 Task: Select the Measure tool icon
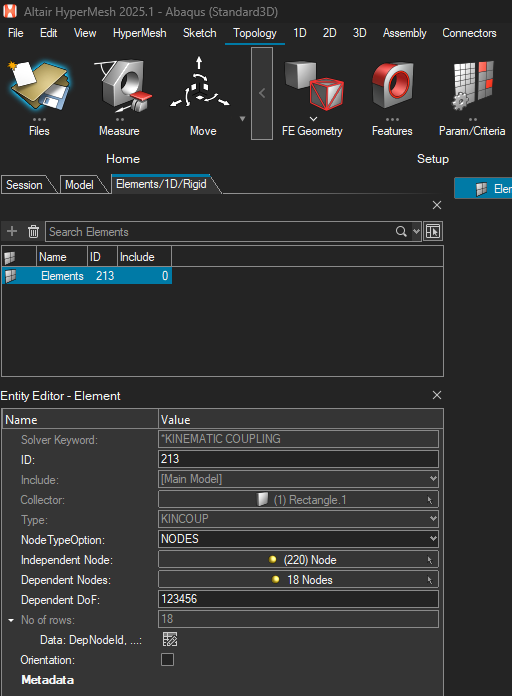tap(123, 86)
